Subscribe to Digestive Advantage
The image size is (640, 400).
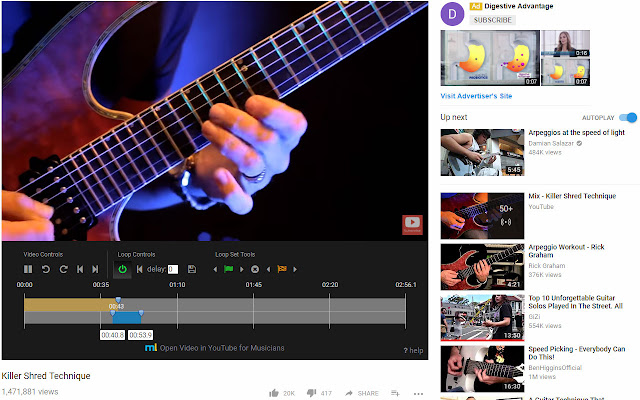pyautogui.click(x=492, y=20)
